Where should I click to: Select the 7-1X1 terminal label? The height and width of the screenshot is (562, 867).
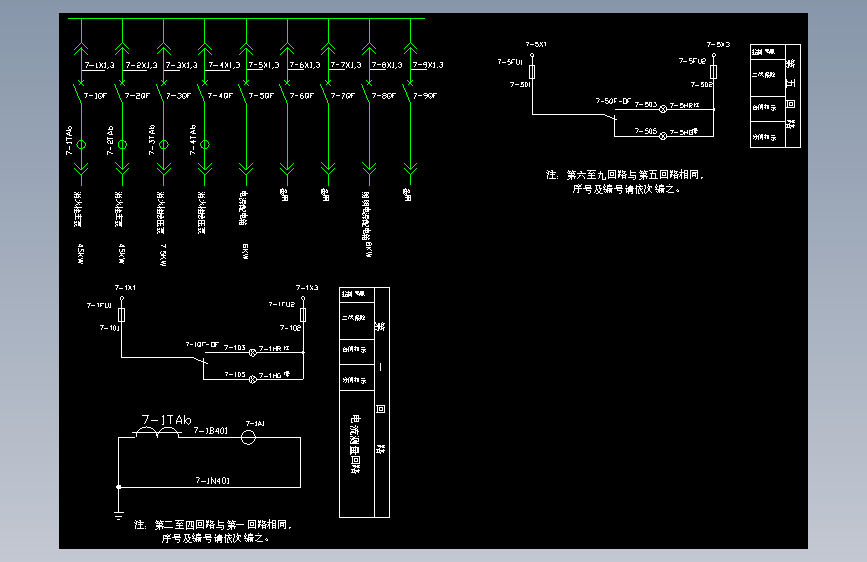[x=125, y=288]
